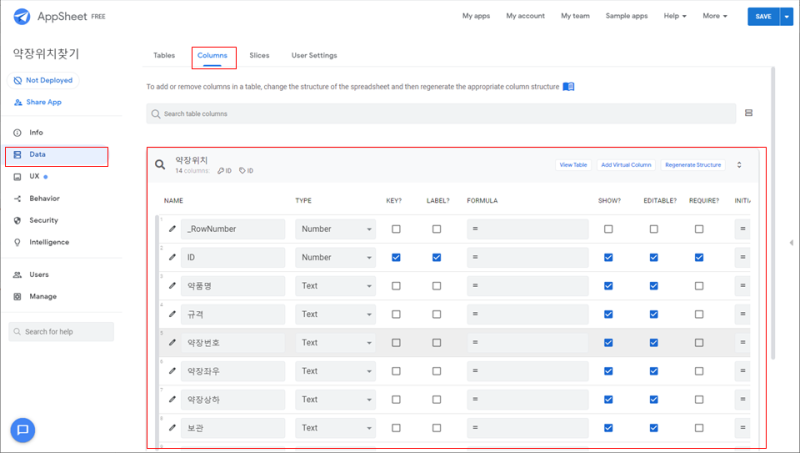Click the 약장상하 column name field
The height and width of the screenshot is (453, 800).
pyautogui.click(x=233, y=399)
